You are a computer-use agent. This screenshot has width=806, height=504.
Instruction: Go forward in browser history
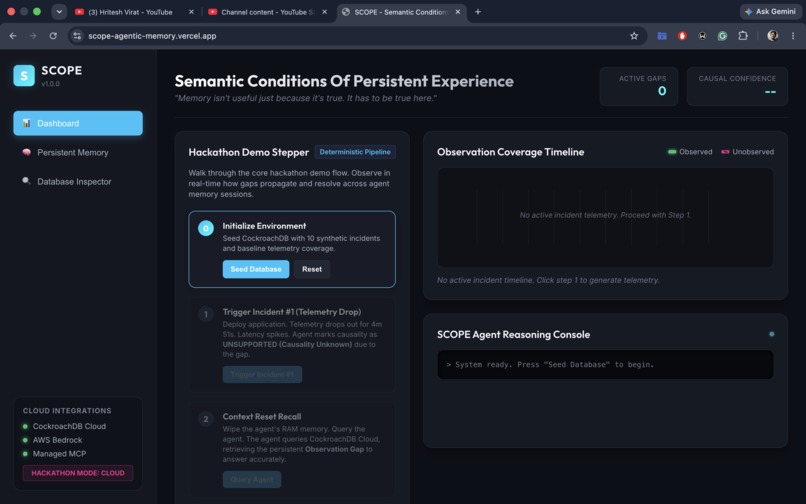click(33, 36)
